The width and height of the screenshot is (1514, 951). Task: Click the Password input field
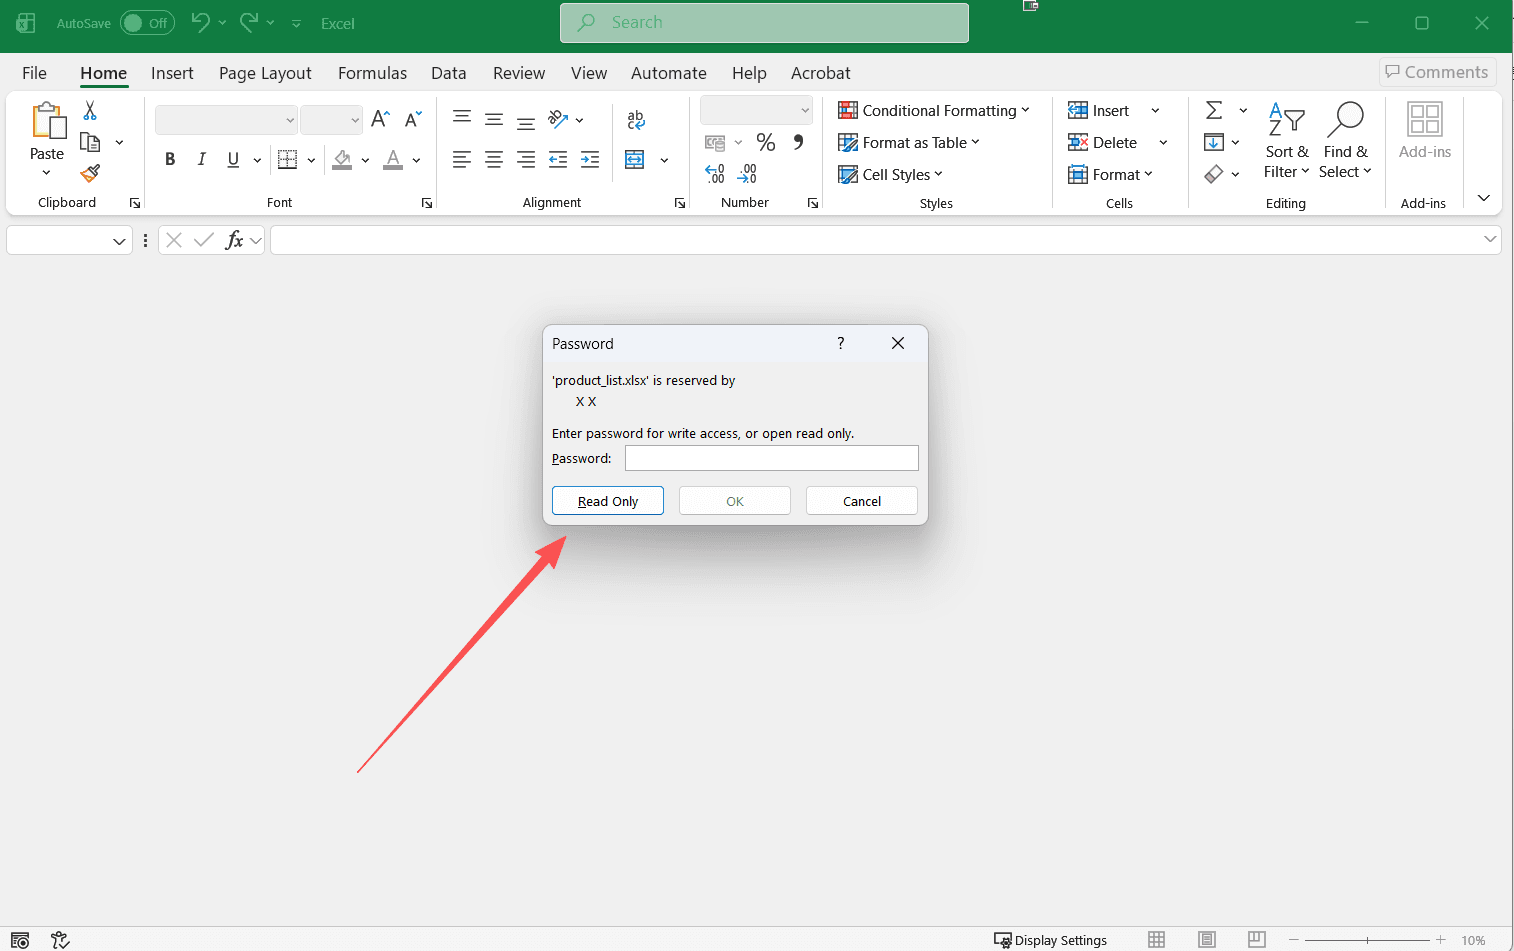[771, 458]
